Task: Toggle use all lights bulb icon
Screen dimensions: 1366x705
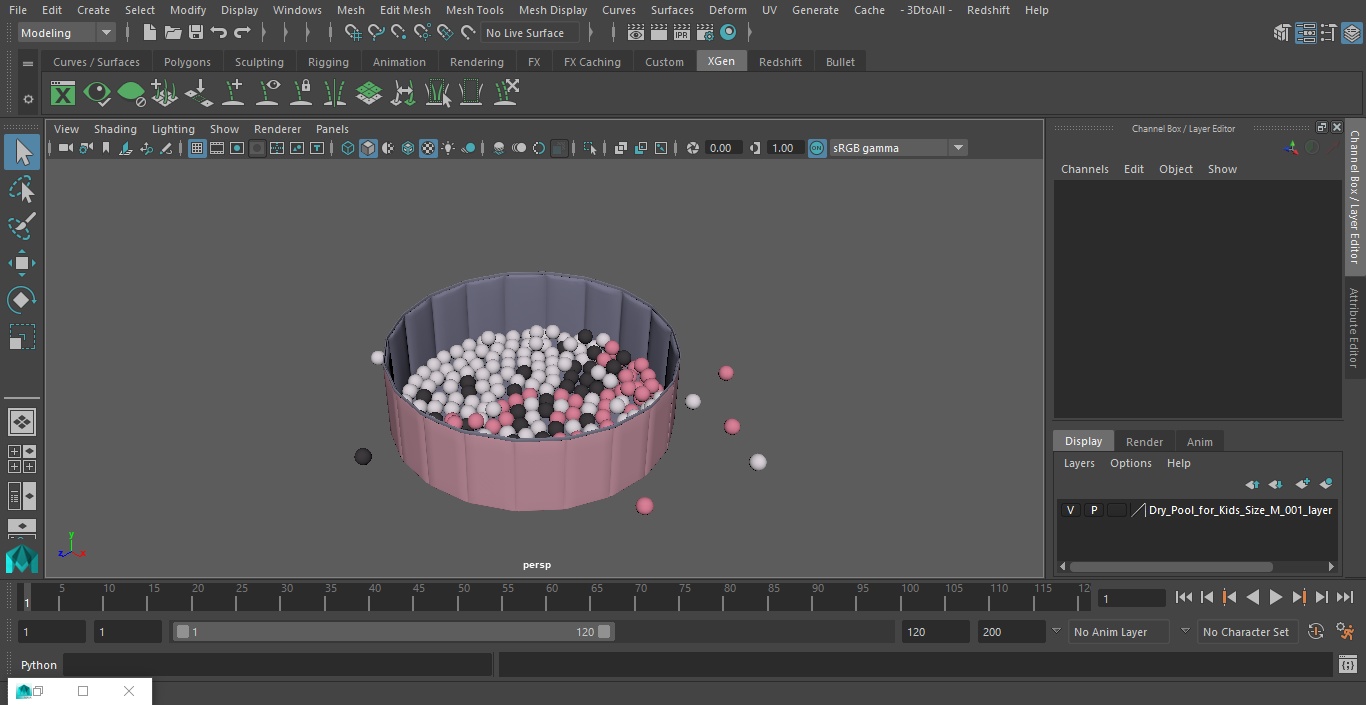Action: 448,148
